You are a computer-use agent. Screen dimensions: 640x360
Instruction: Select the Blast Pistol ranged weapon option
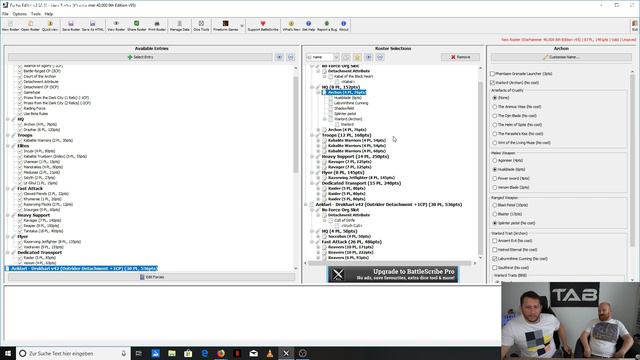click(495, 205)
